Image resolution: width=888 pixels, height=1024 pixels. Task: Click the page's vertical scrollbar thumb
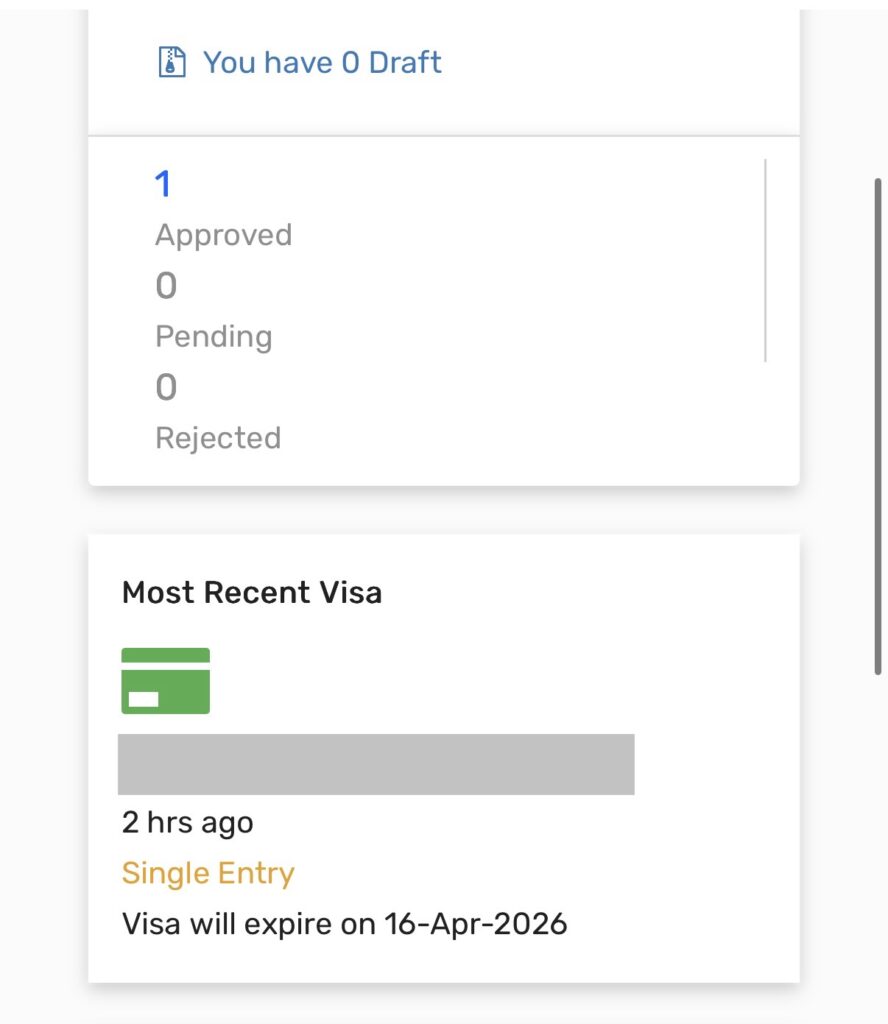(878, 427)
